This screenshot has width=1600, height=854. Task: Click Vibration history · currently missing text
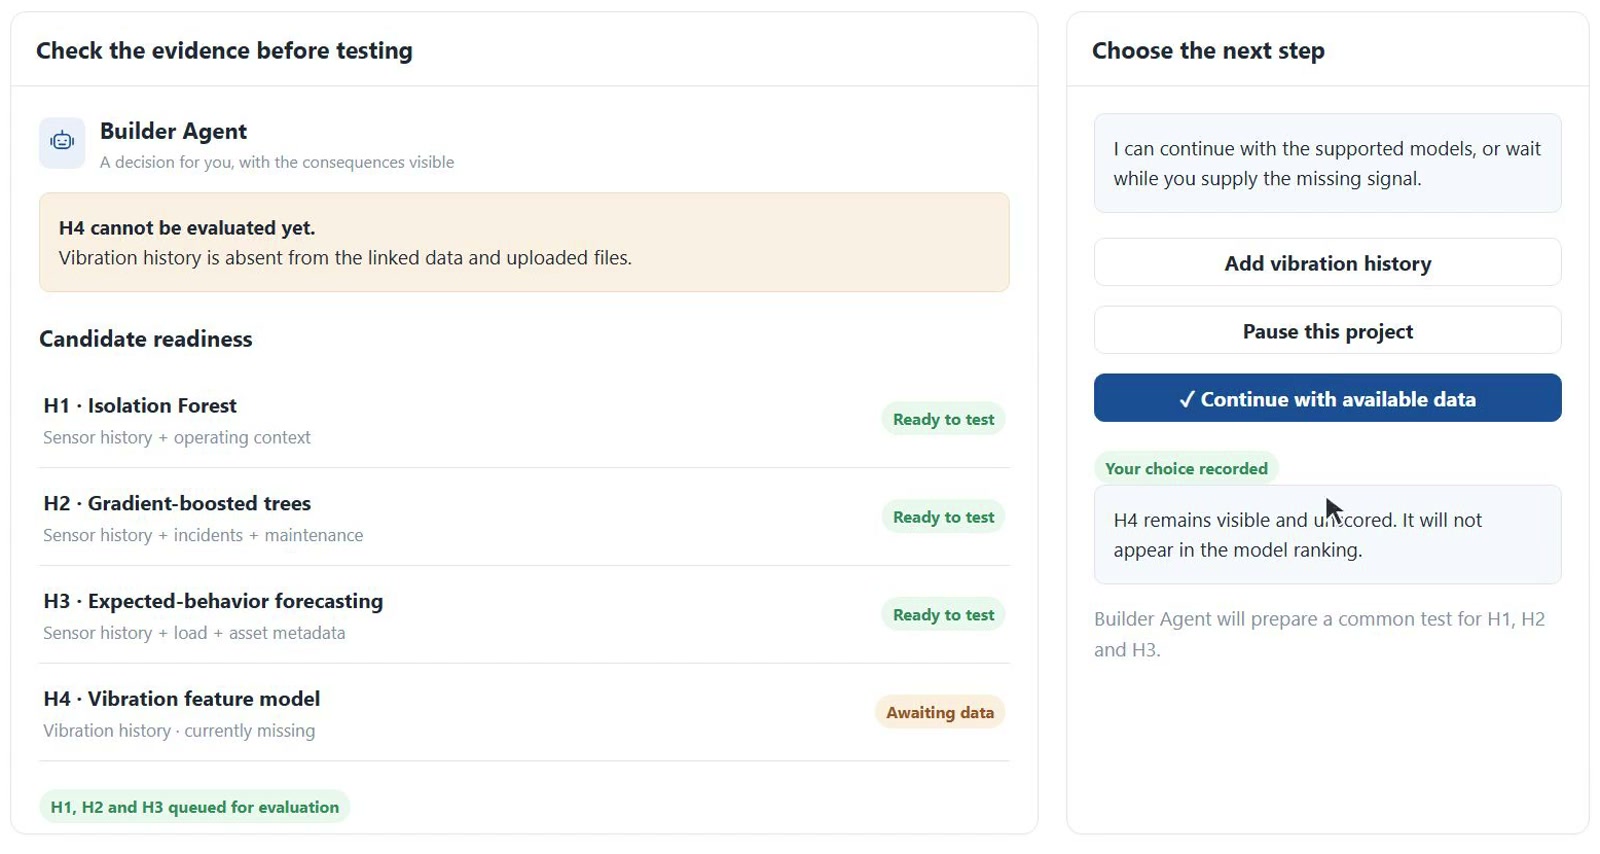[x=179, y=731]
